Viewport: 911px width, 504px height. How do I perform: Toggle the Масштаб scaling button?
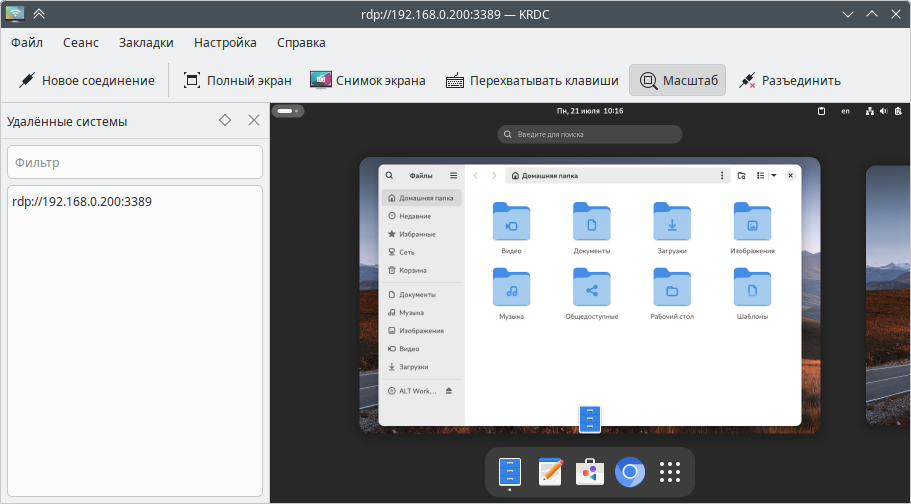(x=677, y=80)
